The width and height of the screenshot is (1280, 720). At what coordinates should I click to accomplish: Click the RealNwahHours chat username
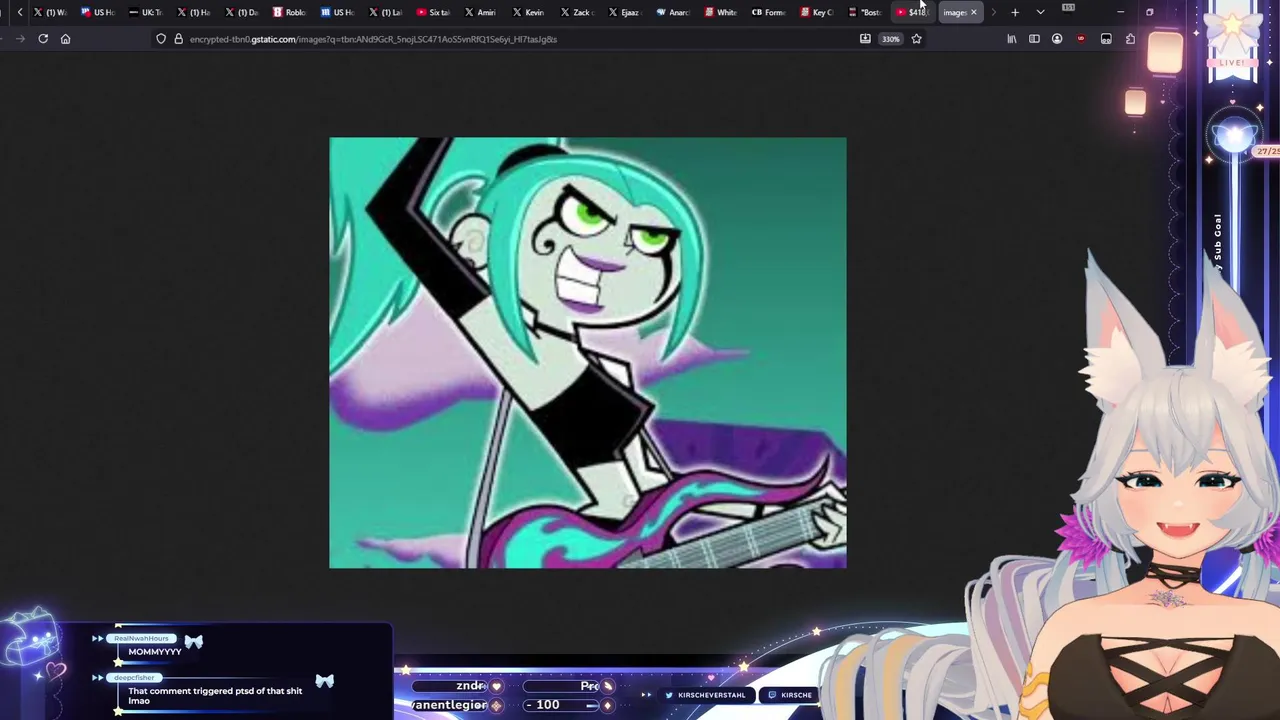click(141, 638)
